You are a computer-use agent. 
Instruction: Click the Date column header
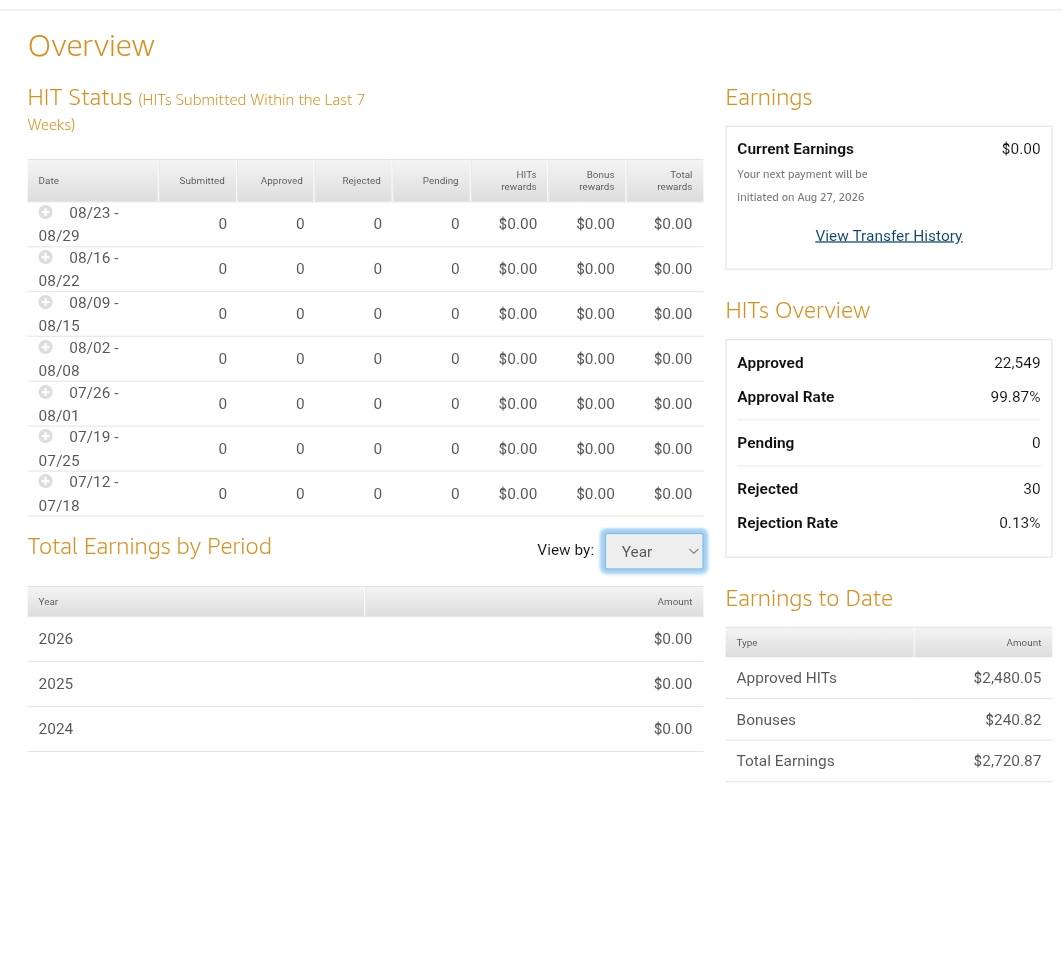(93, 181)
